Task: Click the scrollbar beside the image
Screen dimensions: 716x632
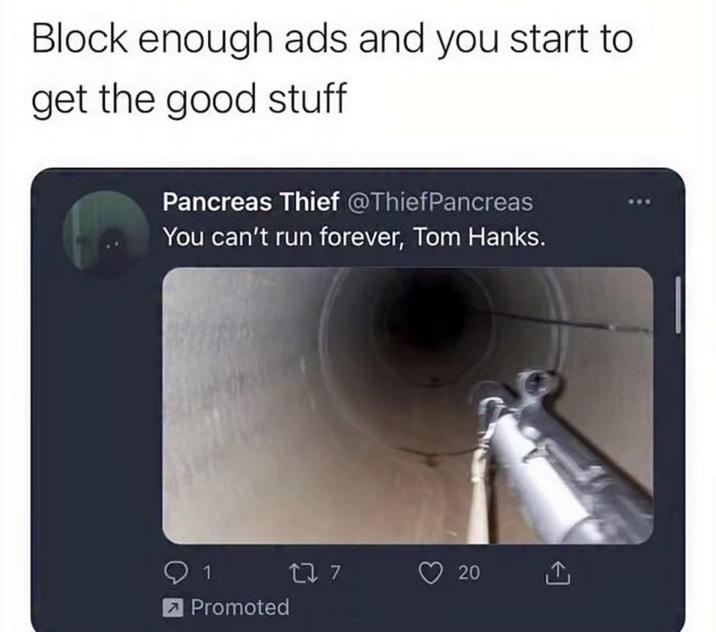Action: [x=678, y=304]
